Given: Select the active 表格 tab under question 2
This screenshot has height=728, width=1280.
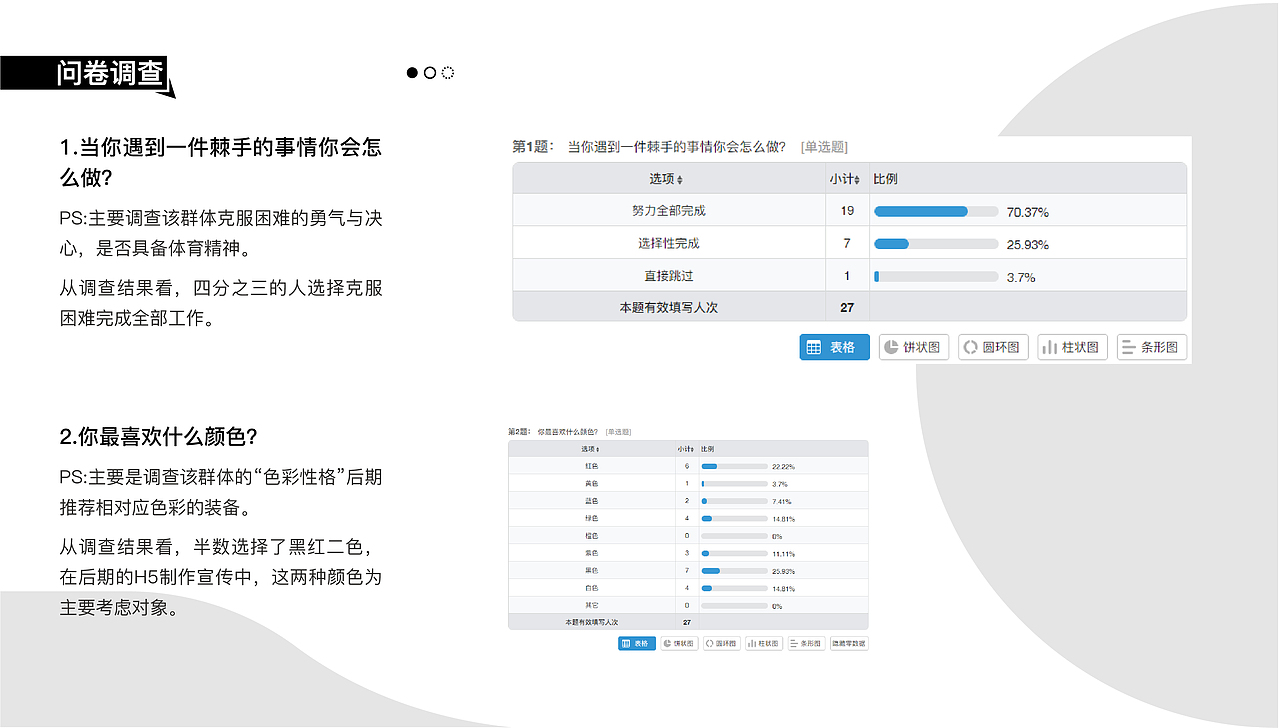Looking at the screenshot, I should [x=636, y=643].
